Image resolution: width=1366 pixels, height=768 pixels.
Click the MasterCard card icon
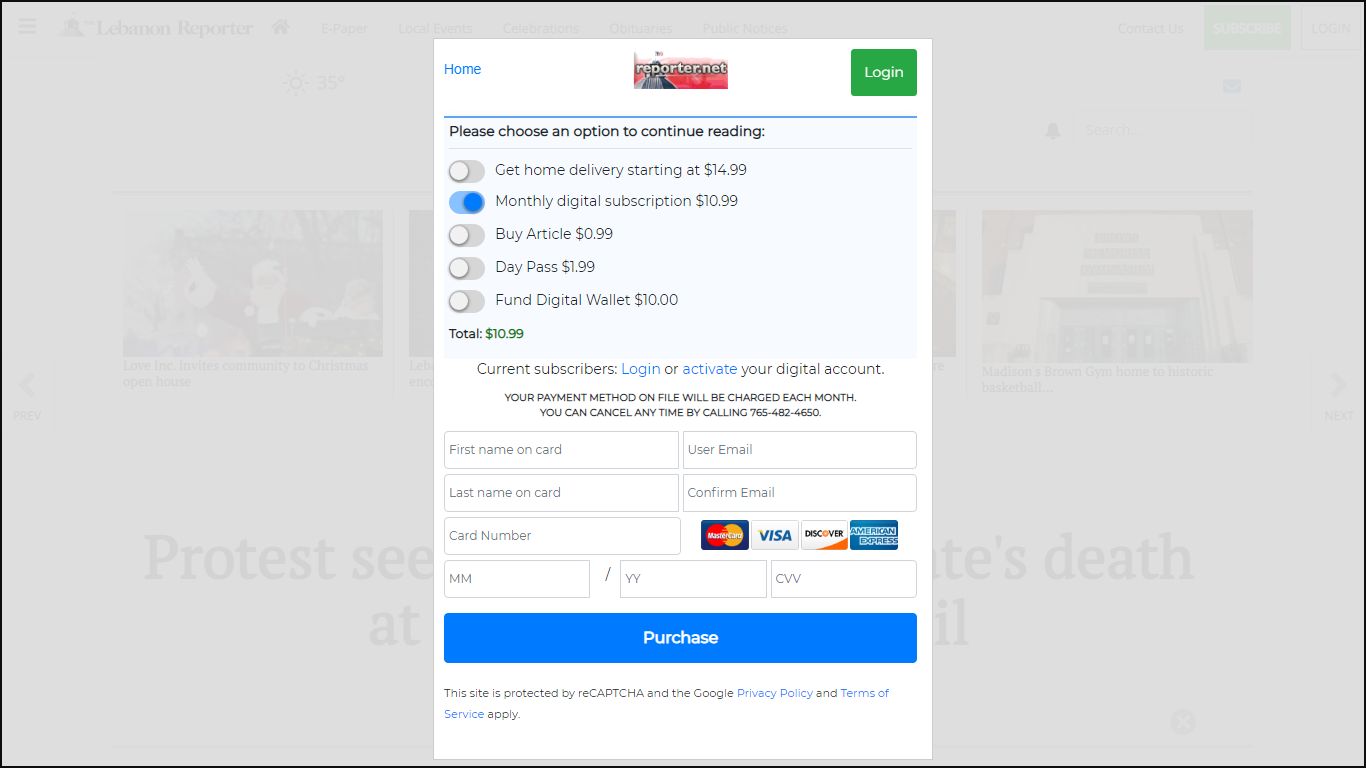(x=725, y=535)
